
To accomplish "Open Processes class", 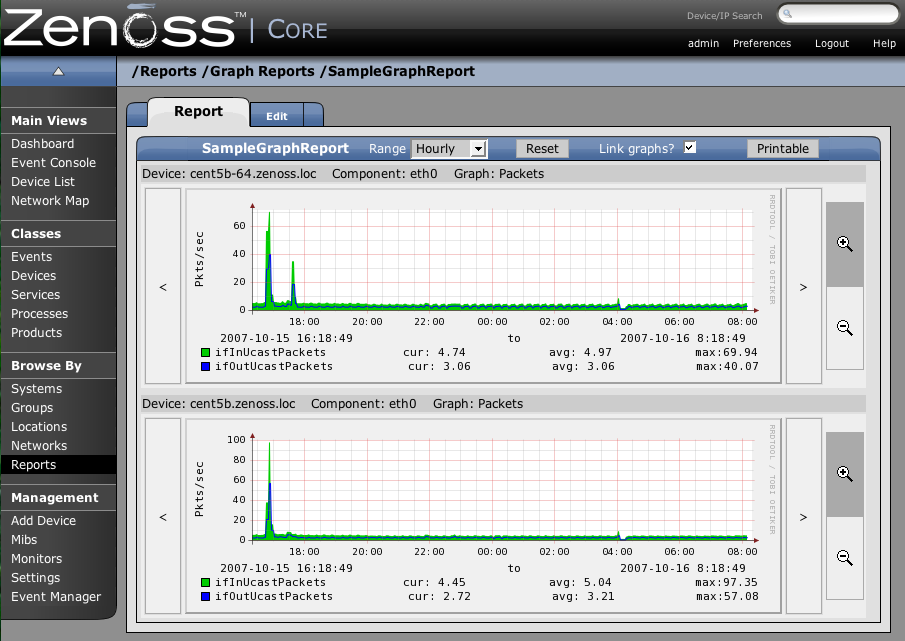I will [x=39, y=314].
